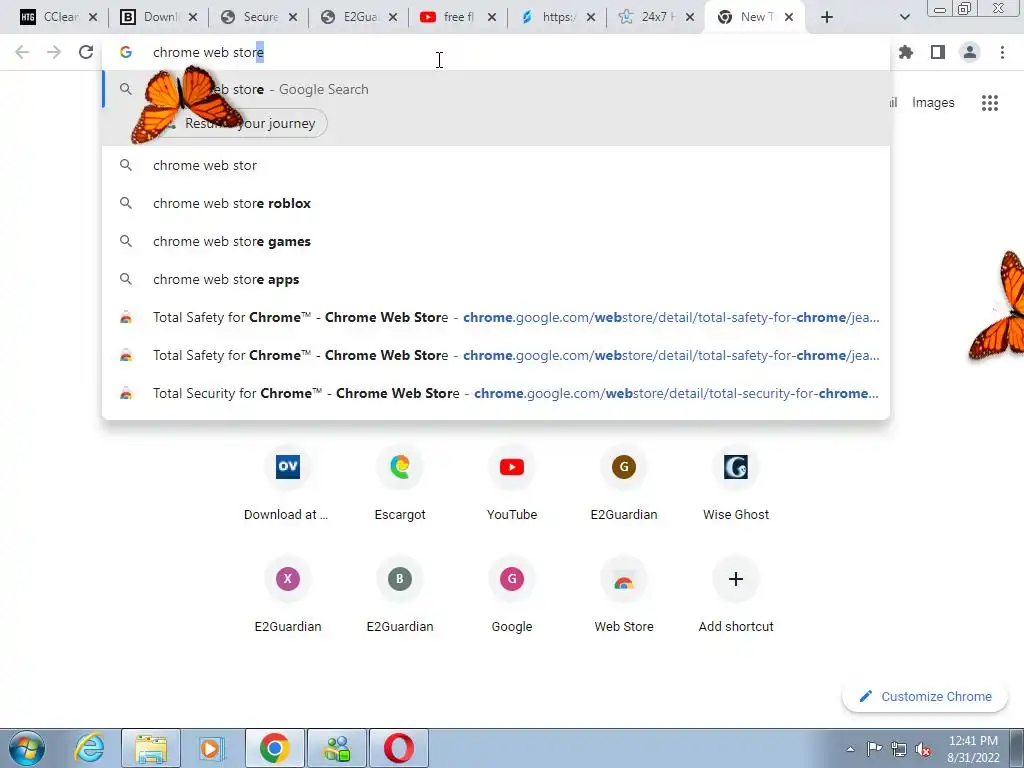The width and height of the screenshot is (1024, 768).
Task: Open a new tab with plus button
Action: pyautogui.click(x=827, y=17)
